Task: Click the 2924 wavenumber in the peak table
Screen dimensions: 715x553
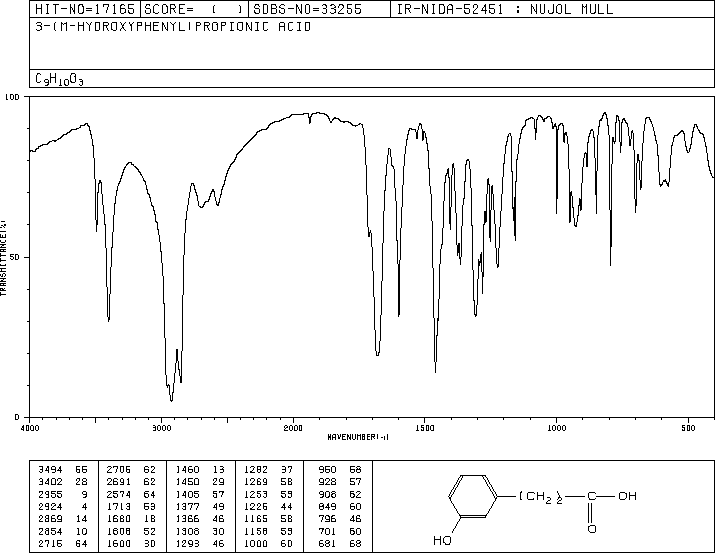Action: coord(51,507)
